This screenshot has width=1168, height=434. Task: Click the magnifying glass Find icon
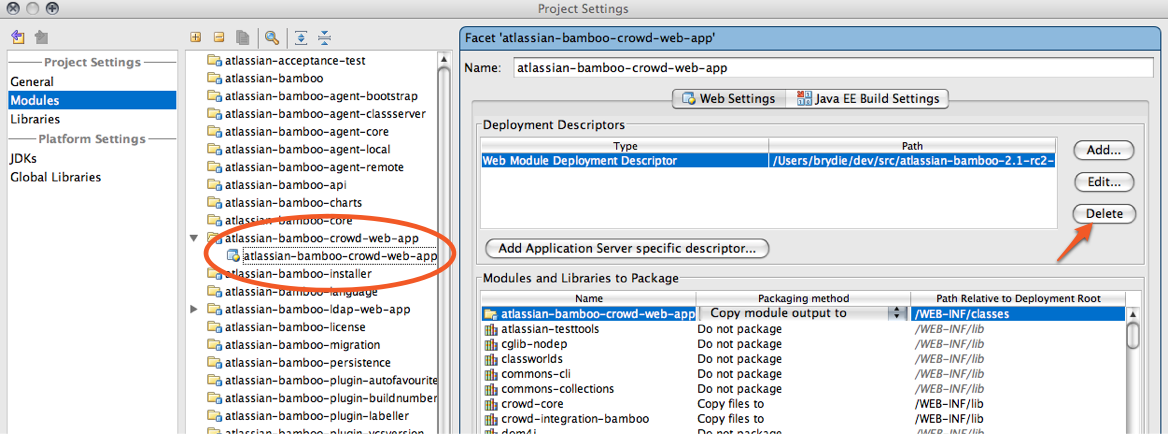pos(271,37)
